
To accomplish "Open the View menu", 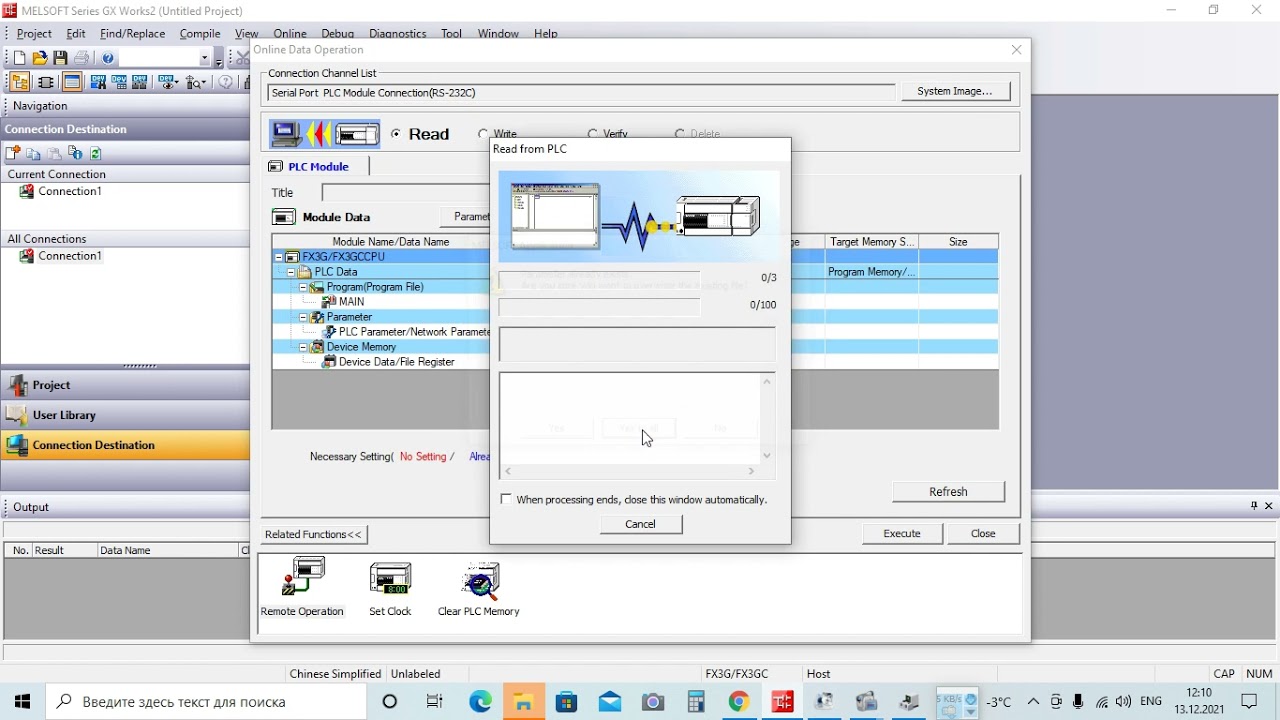I will point(246,34).
